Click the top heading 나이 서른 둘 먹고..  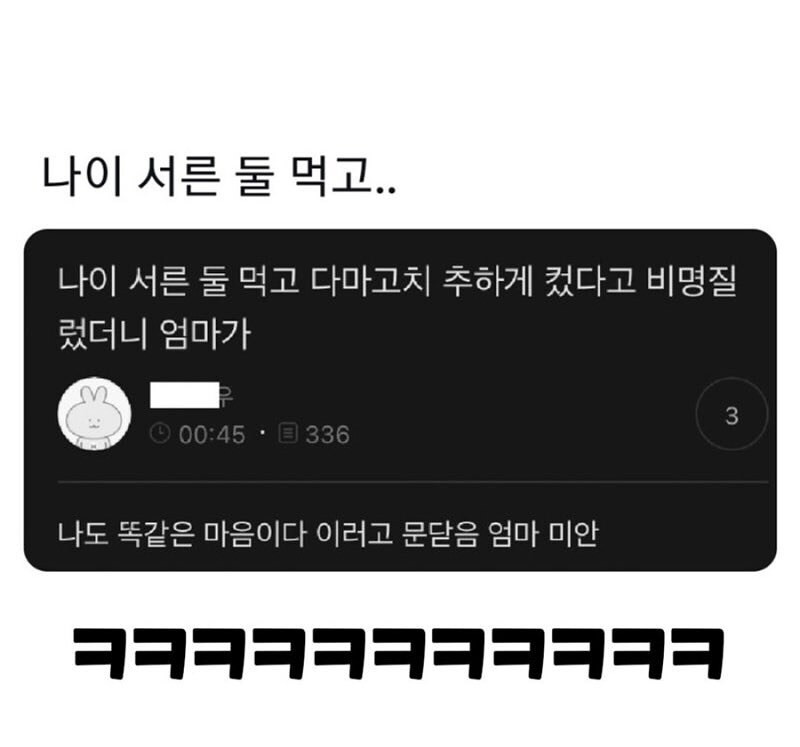pos(218,177)
